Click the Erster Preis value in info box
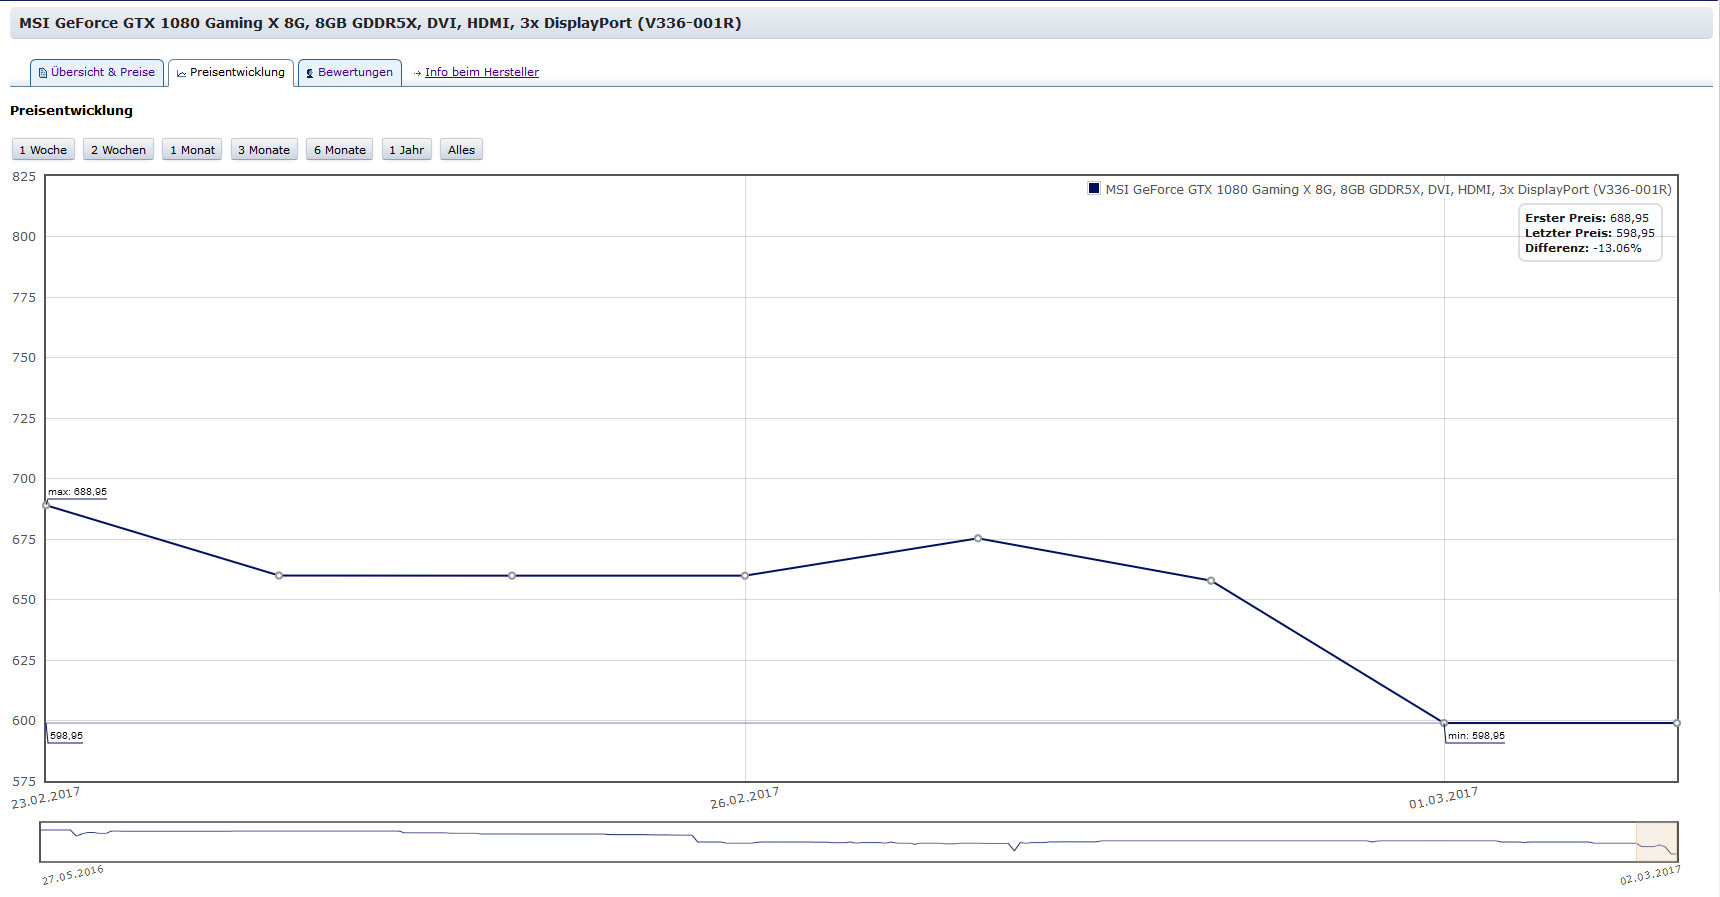Viewport: 1720px width, 897px height. [x=1629, y=218]
